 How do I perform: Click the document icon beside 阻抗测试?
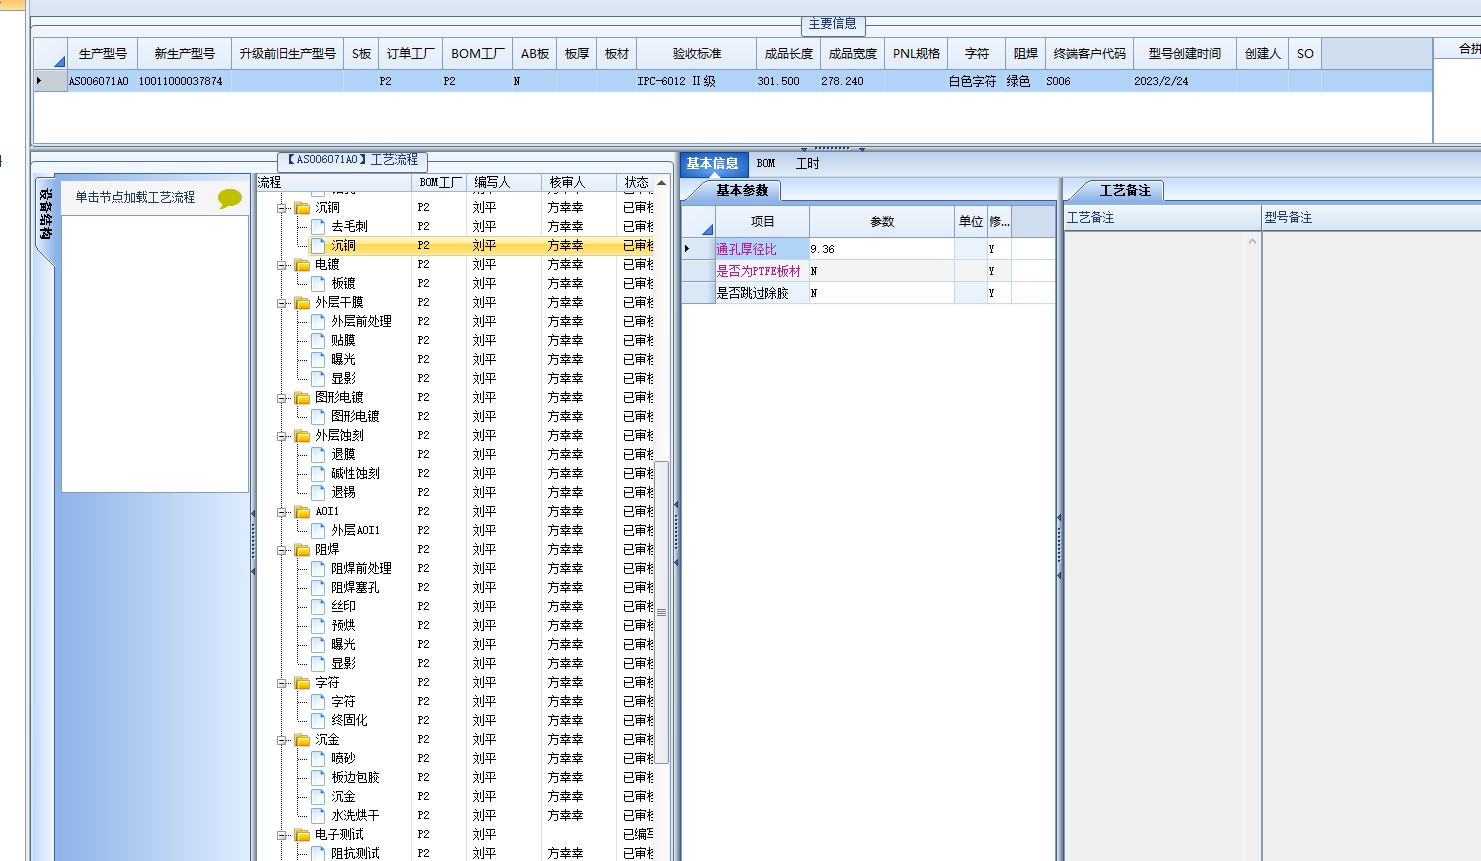point(318,854)
